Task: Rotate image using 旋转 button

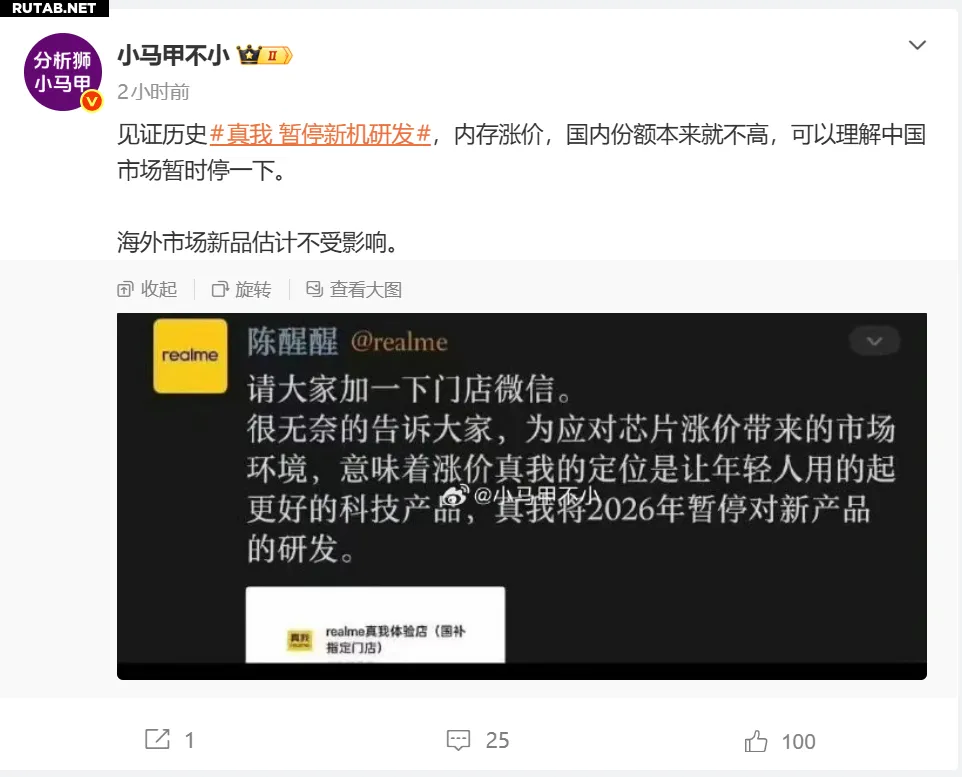Action: pos(241,289)
